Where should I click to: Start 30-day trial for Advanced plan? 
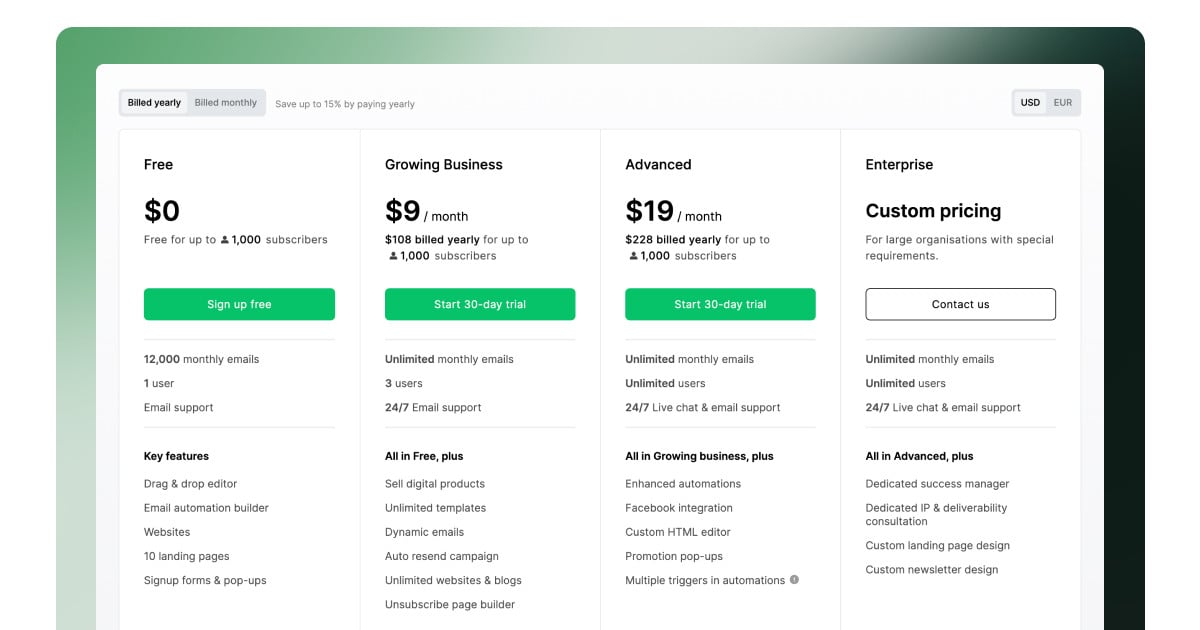[x=720, y=304]
